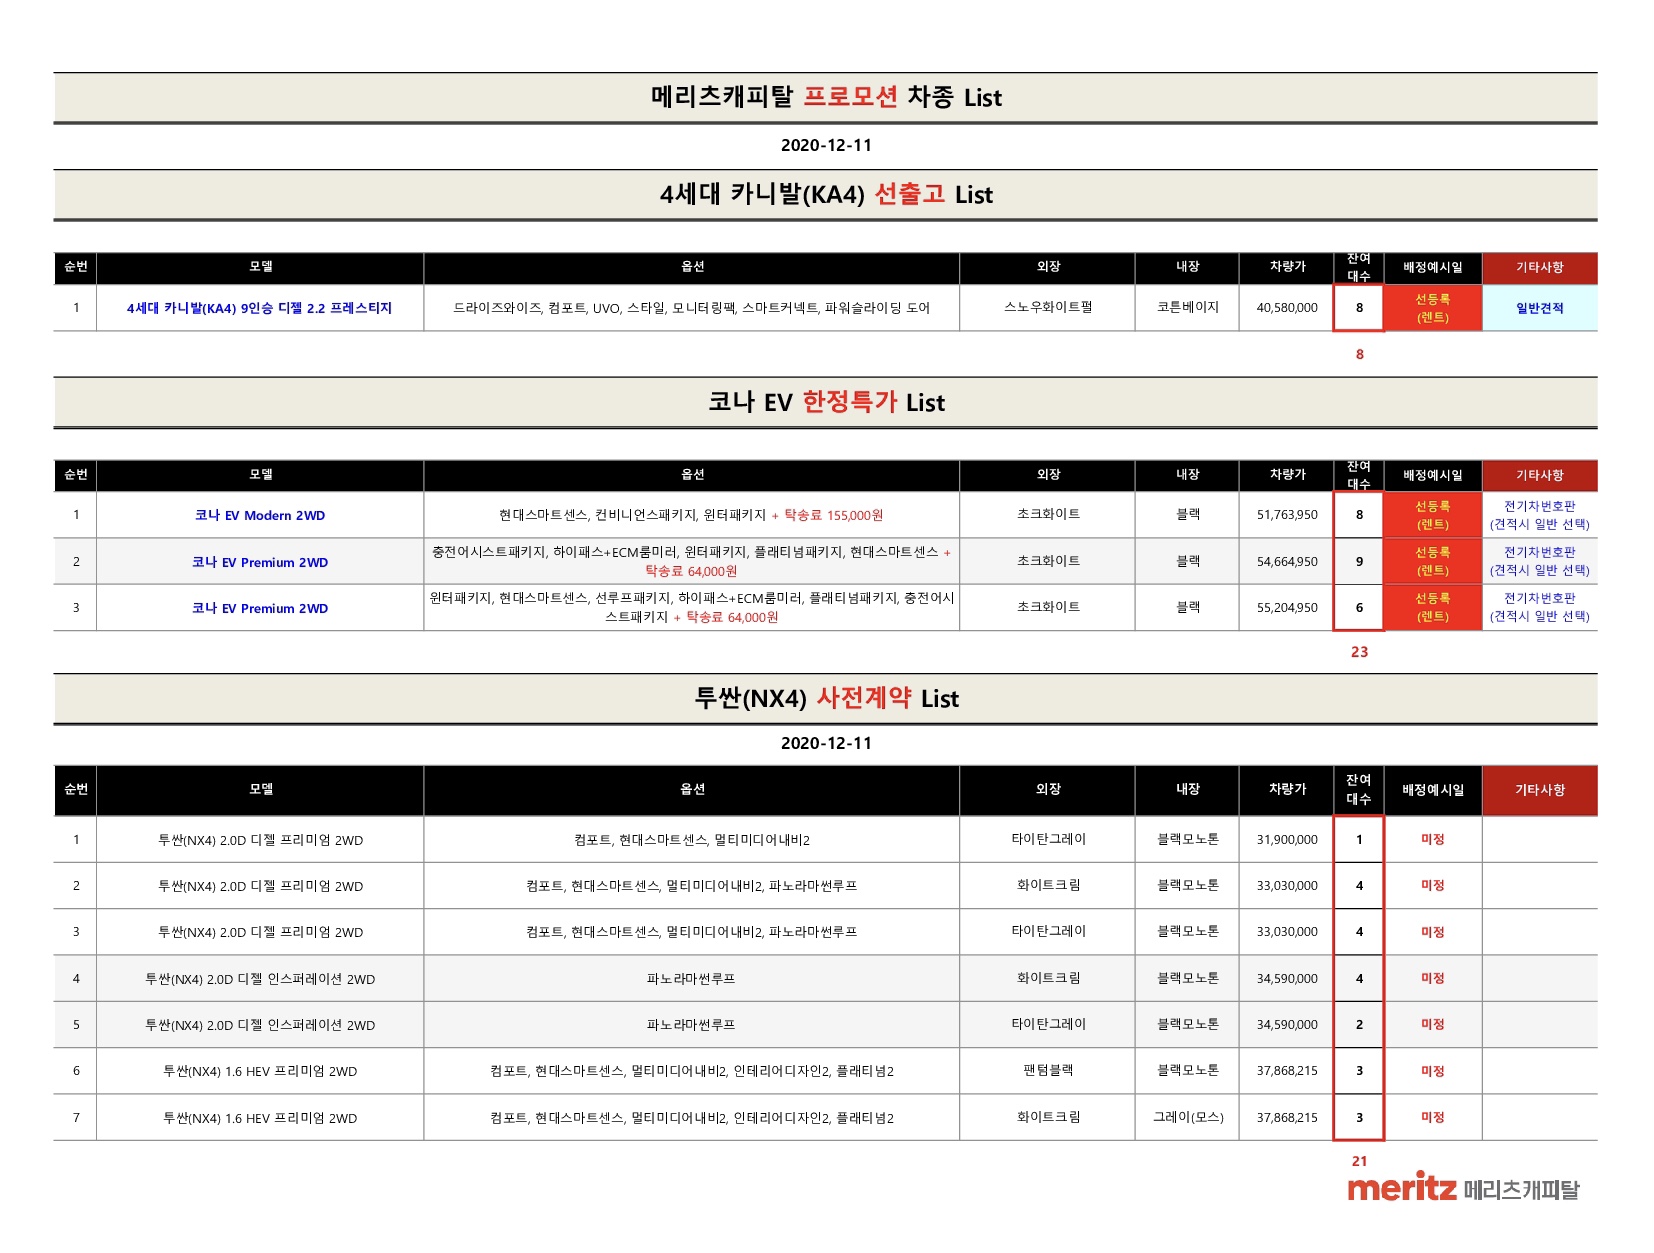Select the 메리츠캐피탈 프로모션 차종 List title
The height and width of the screenshot is (1253, 1654).
[826, 97]
